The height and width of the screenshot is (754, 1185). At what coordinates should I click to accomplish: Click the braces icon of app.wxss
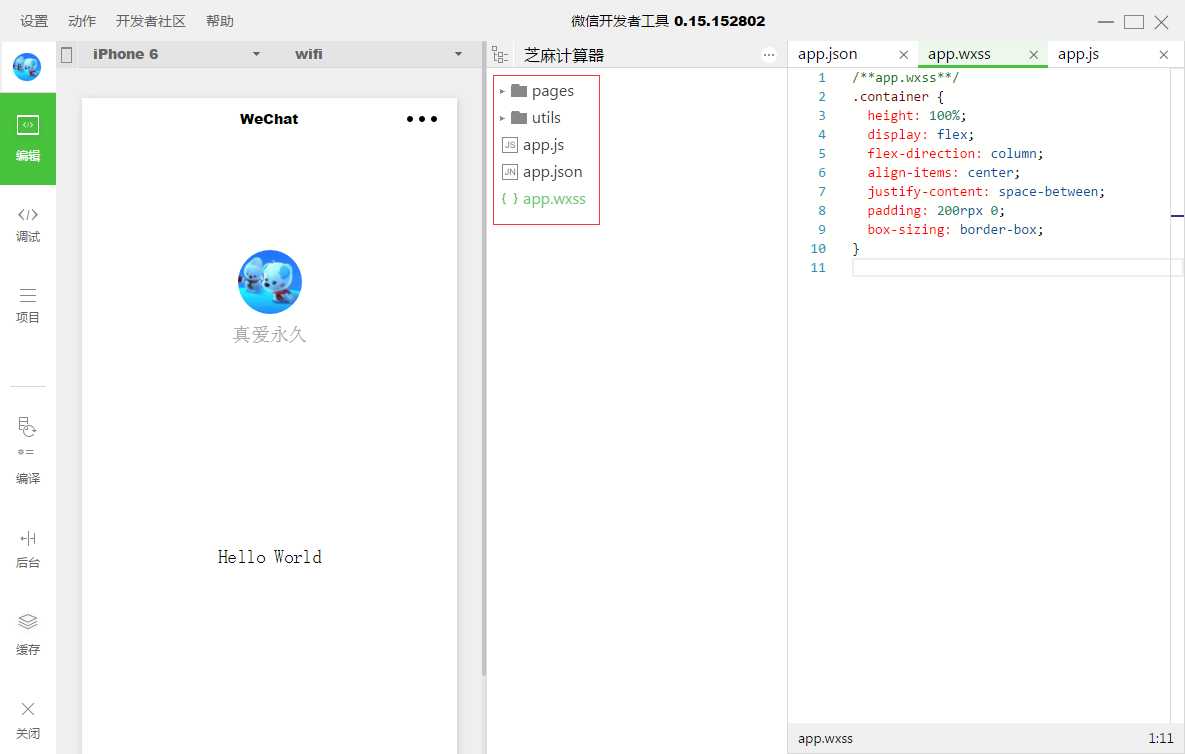[510, 199]
